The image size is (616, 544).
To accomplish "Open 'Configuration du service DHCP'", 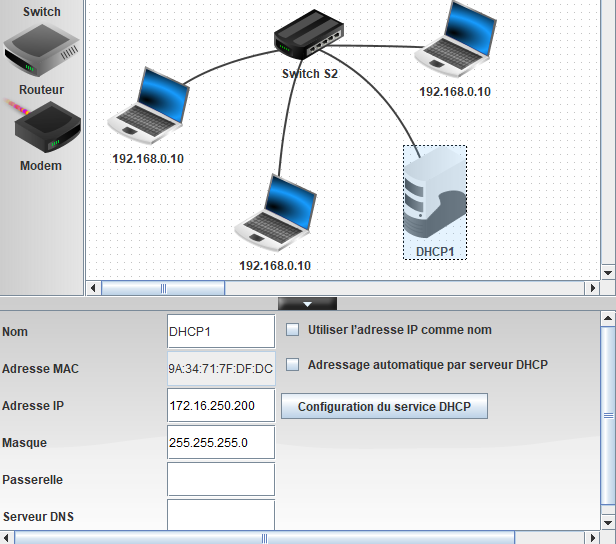I will [384, 407].
